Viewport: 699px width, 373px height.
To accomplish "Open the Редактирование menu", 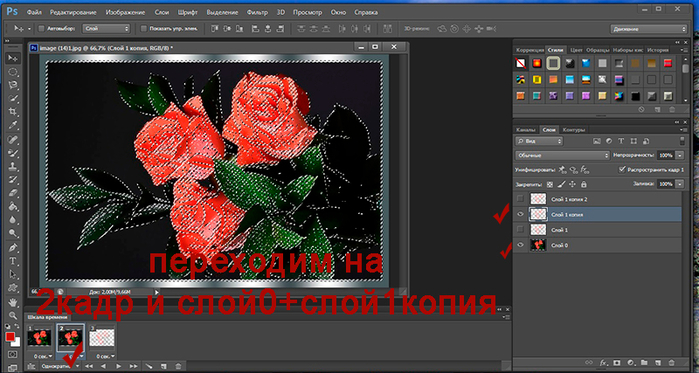I will 74,12.
